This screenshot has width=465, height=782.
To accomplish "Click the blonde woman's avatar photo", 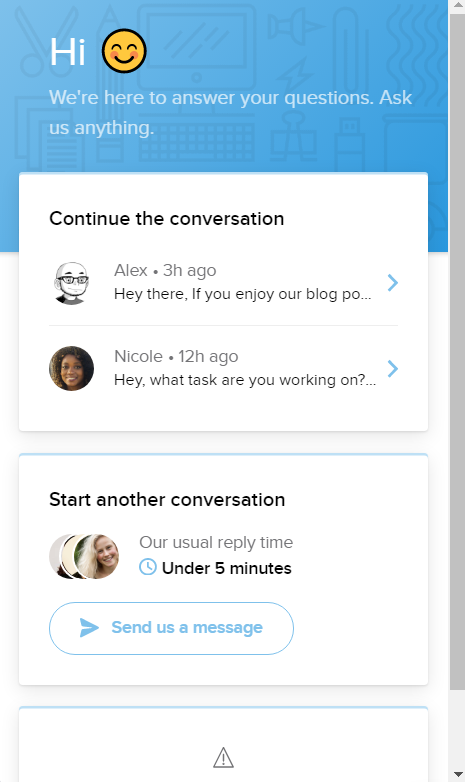I will [x=100, y=556].
